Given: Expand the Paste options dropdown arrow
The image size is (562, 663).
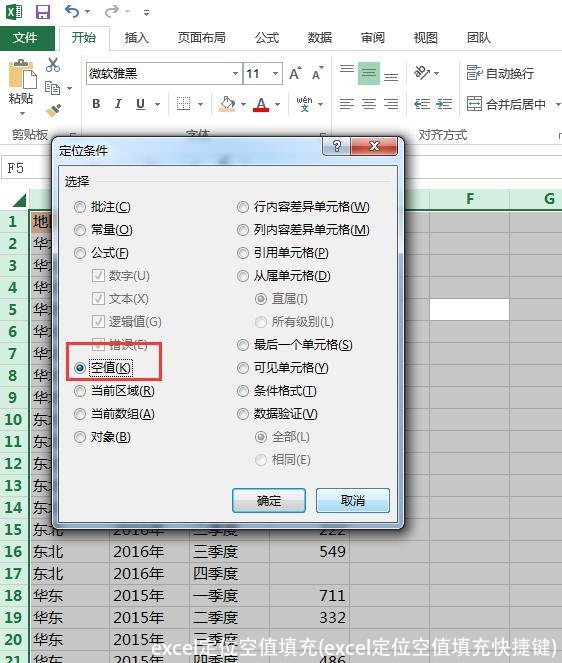Looking at the screenshot, I should 22,113.
